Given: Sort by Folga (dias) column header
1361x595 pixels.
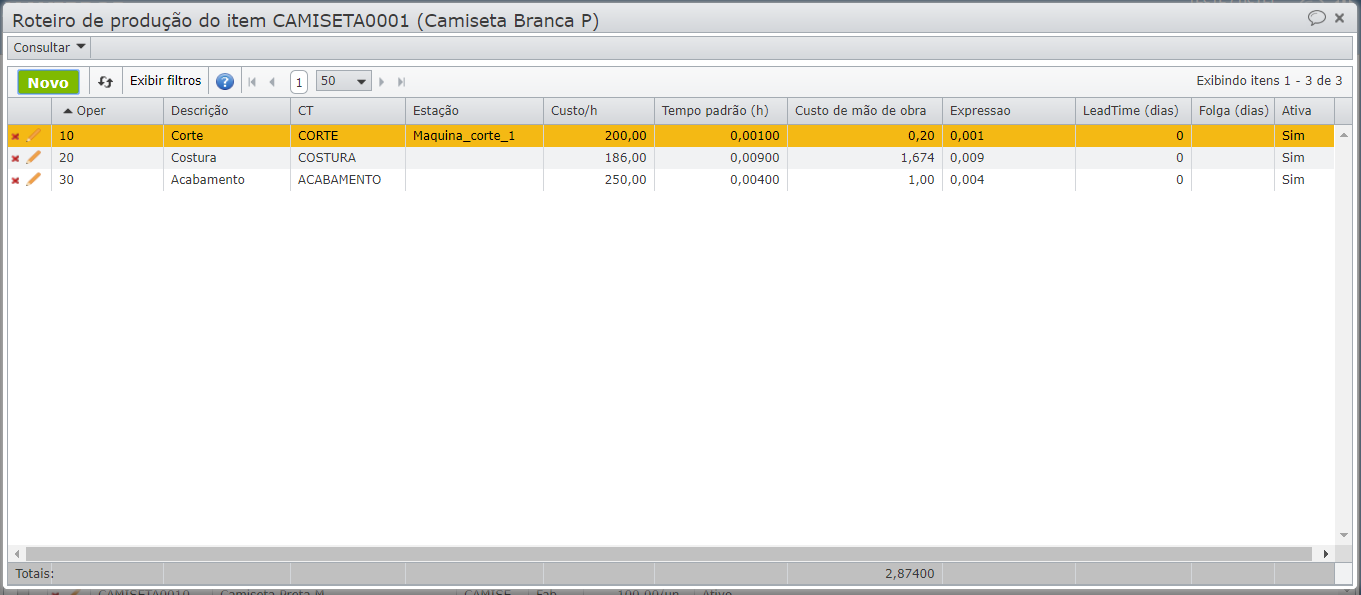Looking at the screenshot, I should pos(1233,111).
